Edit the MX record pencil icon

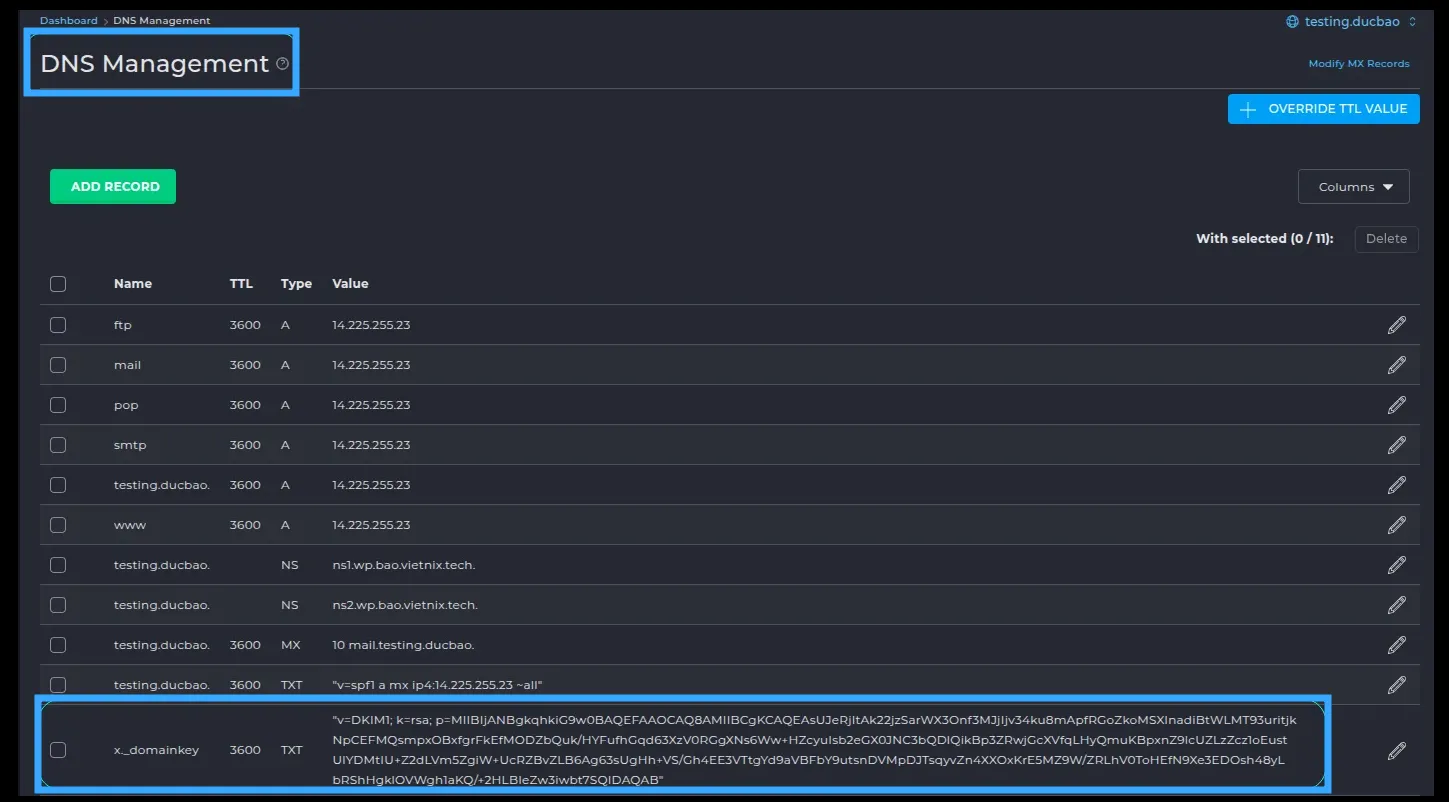(x=1396, y=645)
